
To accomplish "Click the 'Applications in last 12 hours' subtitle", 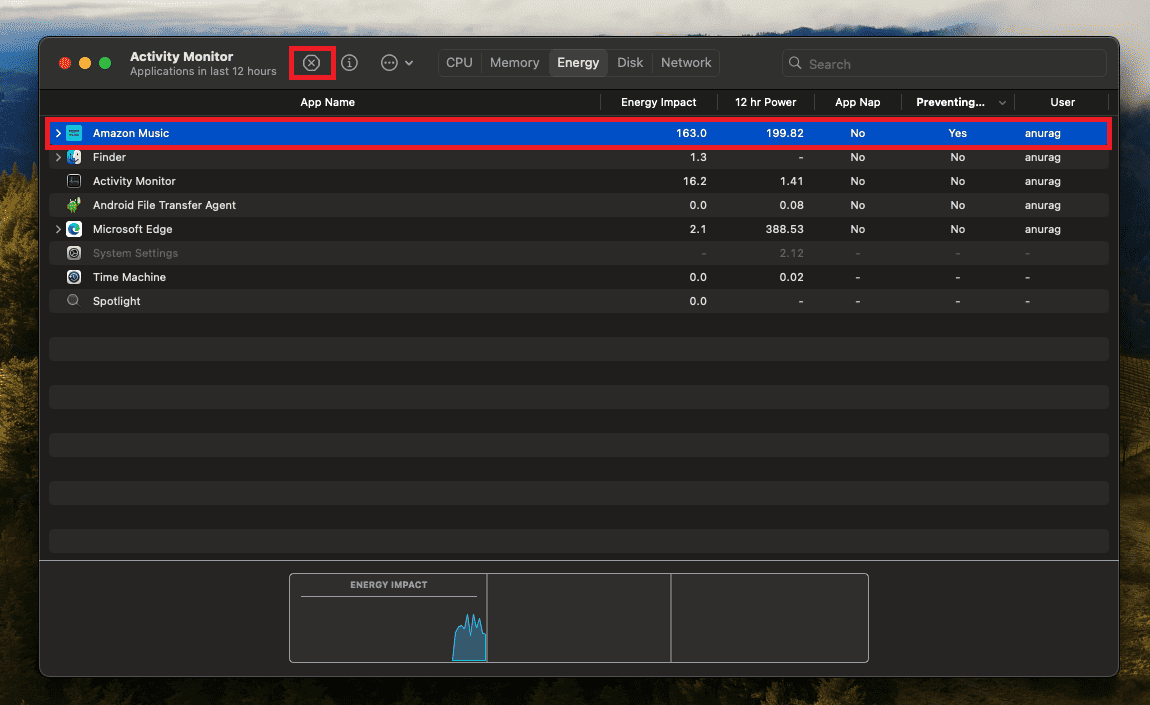I will point(203,71).
